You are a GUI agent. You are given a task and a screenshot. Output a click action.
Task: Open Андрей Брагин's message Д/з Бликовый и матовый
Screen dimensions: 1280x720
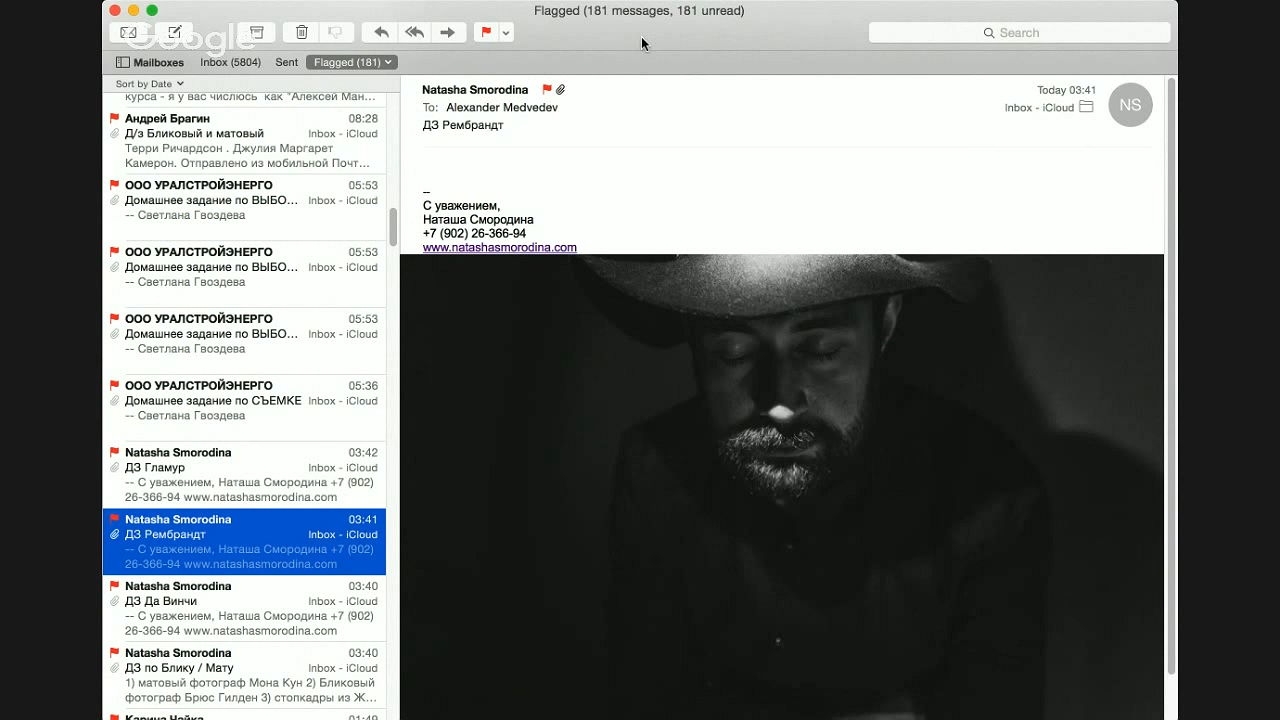point(244,141)
